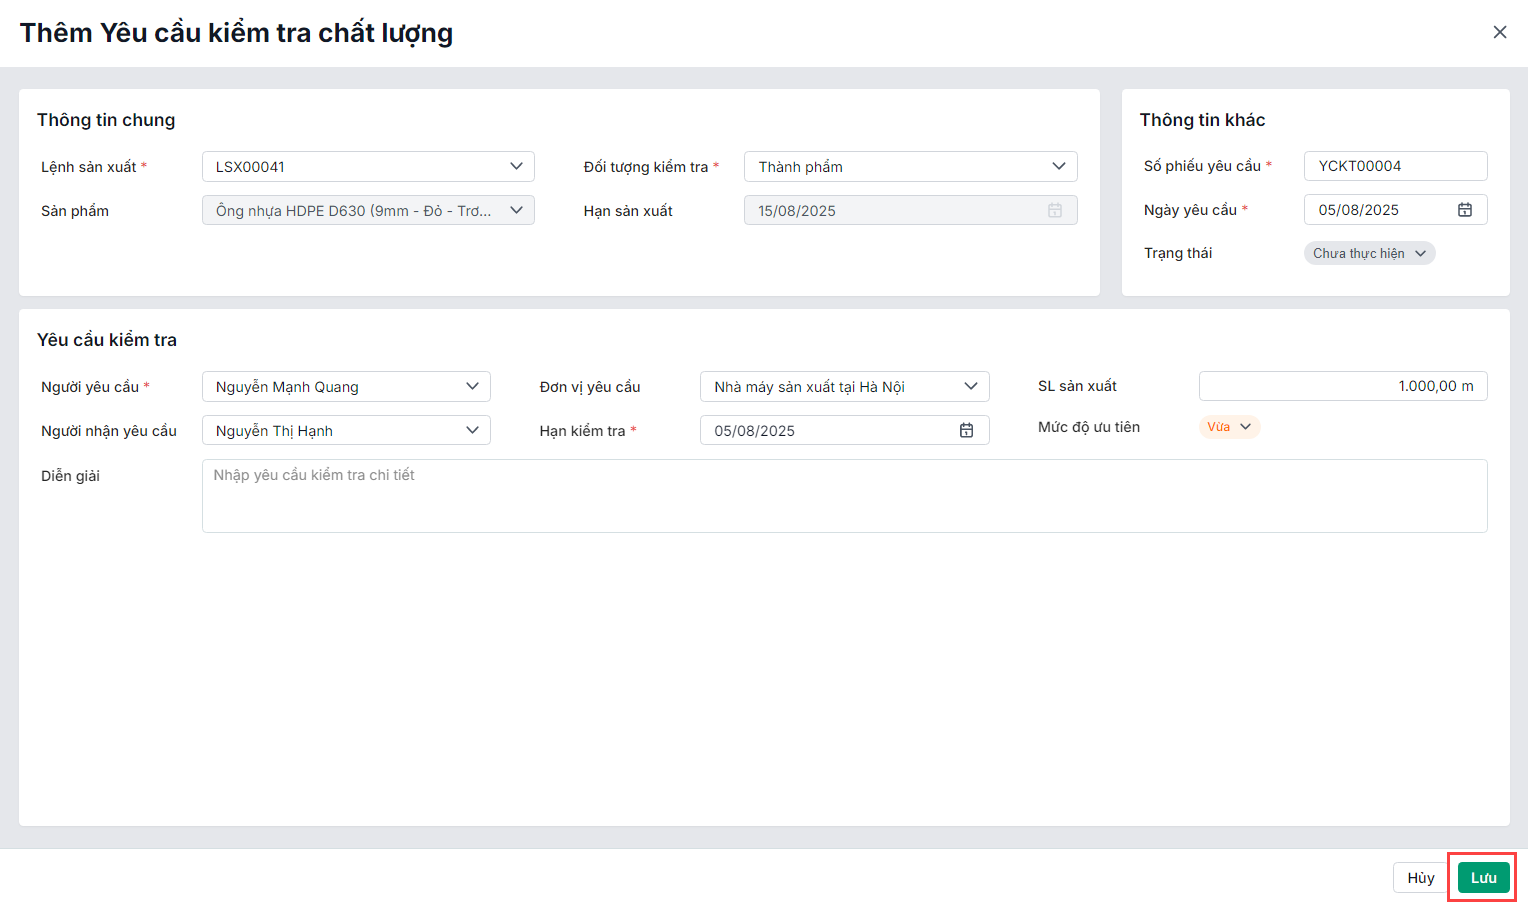
Task: Click into the Diễn giải text area
Action: 843,496
